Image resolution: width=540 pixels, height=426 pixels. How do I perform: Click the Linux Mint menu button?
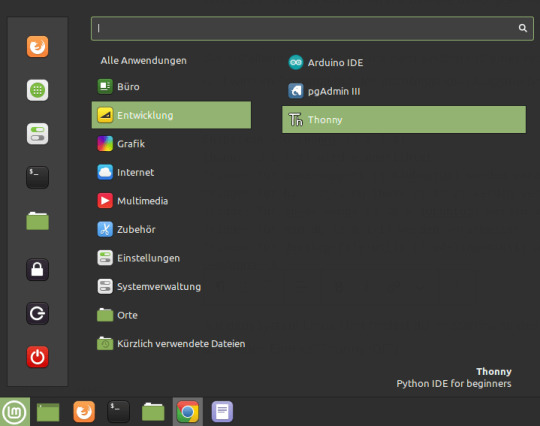pos(14,412)
